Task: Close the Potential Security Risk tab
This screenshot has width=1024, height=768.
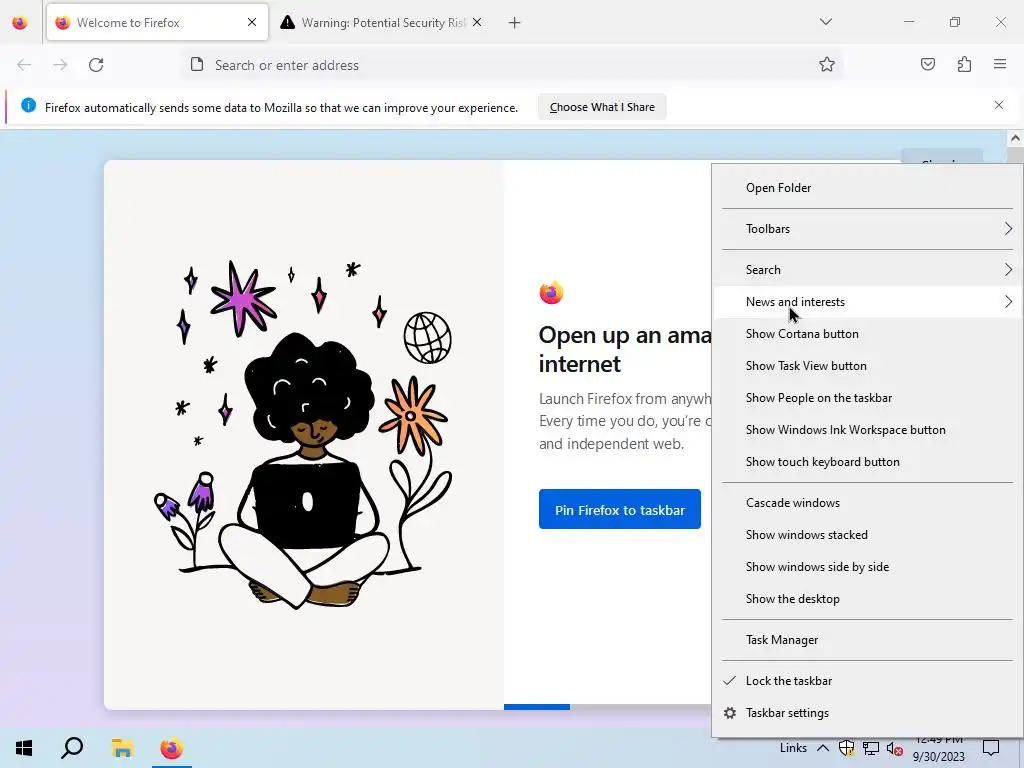Action: point(477,23)
